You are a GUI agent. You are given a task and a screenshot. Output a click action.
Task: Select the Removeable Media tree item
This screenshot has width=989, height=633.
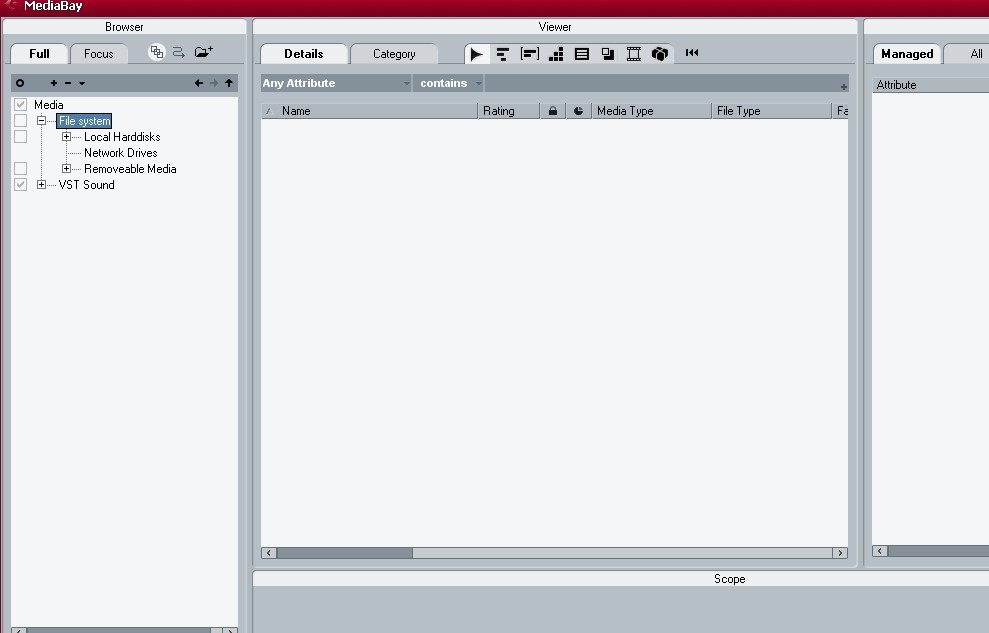coord(130,168)
